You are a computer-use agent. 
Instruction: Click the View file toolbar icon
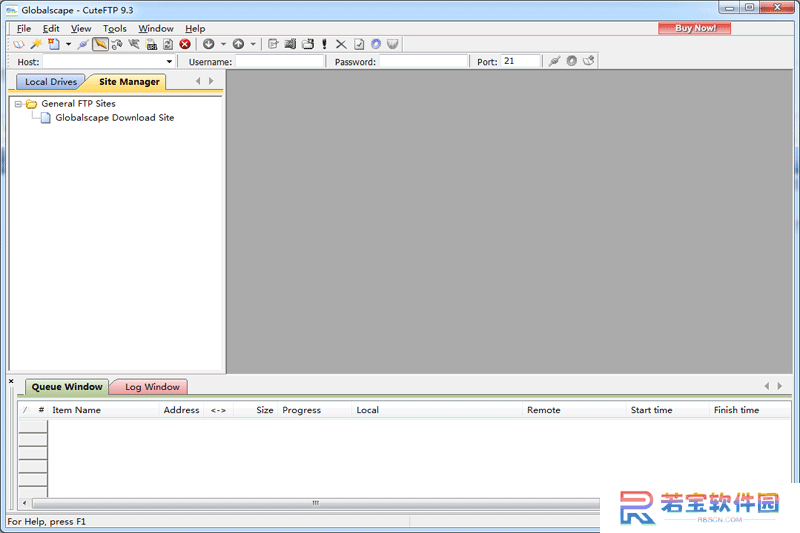[290, 44]
